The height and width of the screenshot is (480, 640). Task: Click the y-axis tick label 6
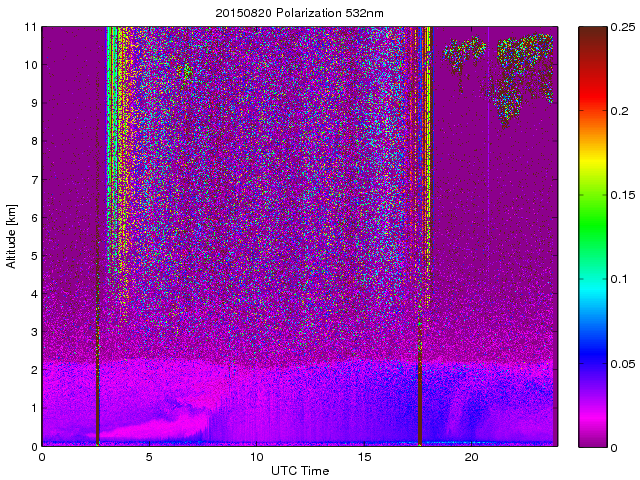point(32,217)
